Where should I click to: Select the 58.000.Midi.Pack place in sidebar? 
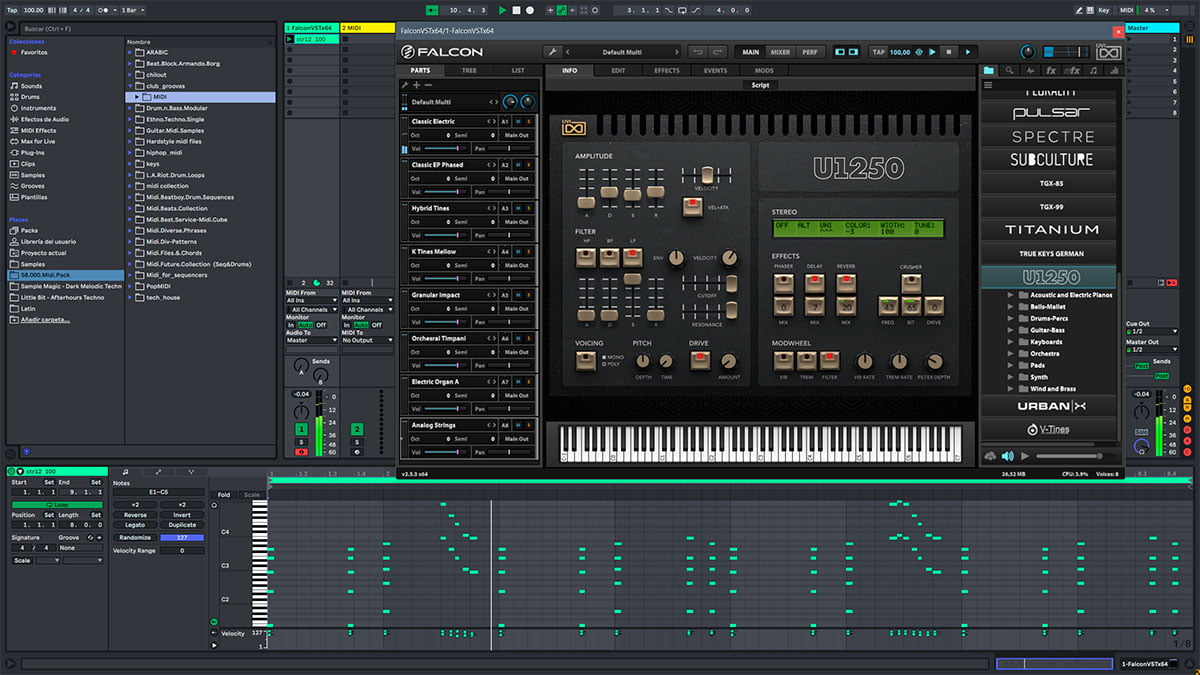coord(64,274)
